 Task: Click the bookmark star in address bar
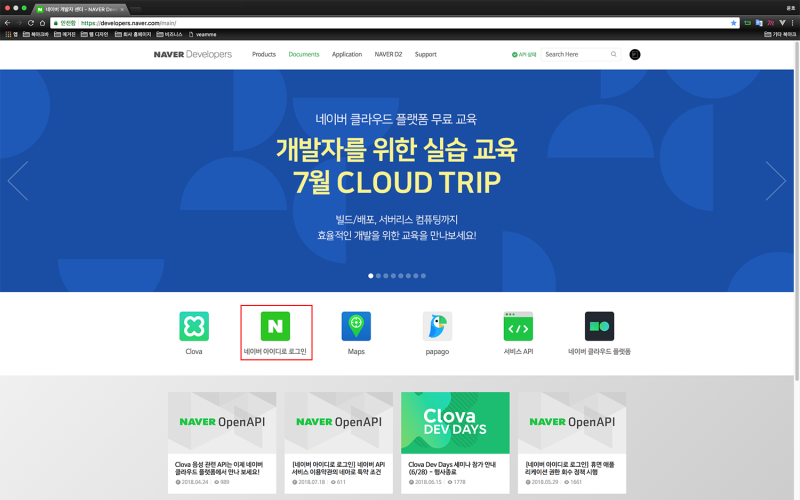pos(734,23)
